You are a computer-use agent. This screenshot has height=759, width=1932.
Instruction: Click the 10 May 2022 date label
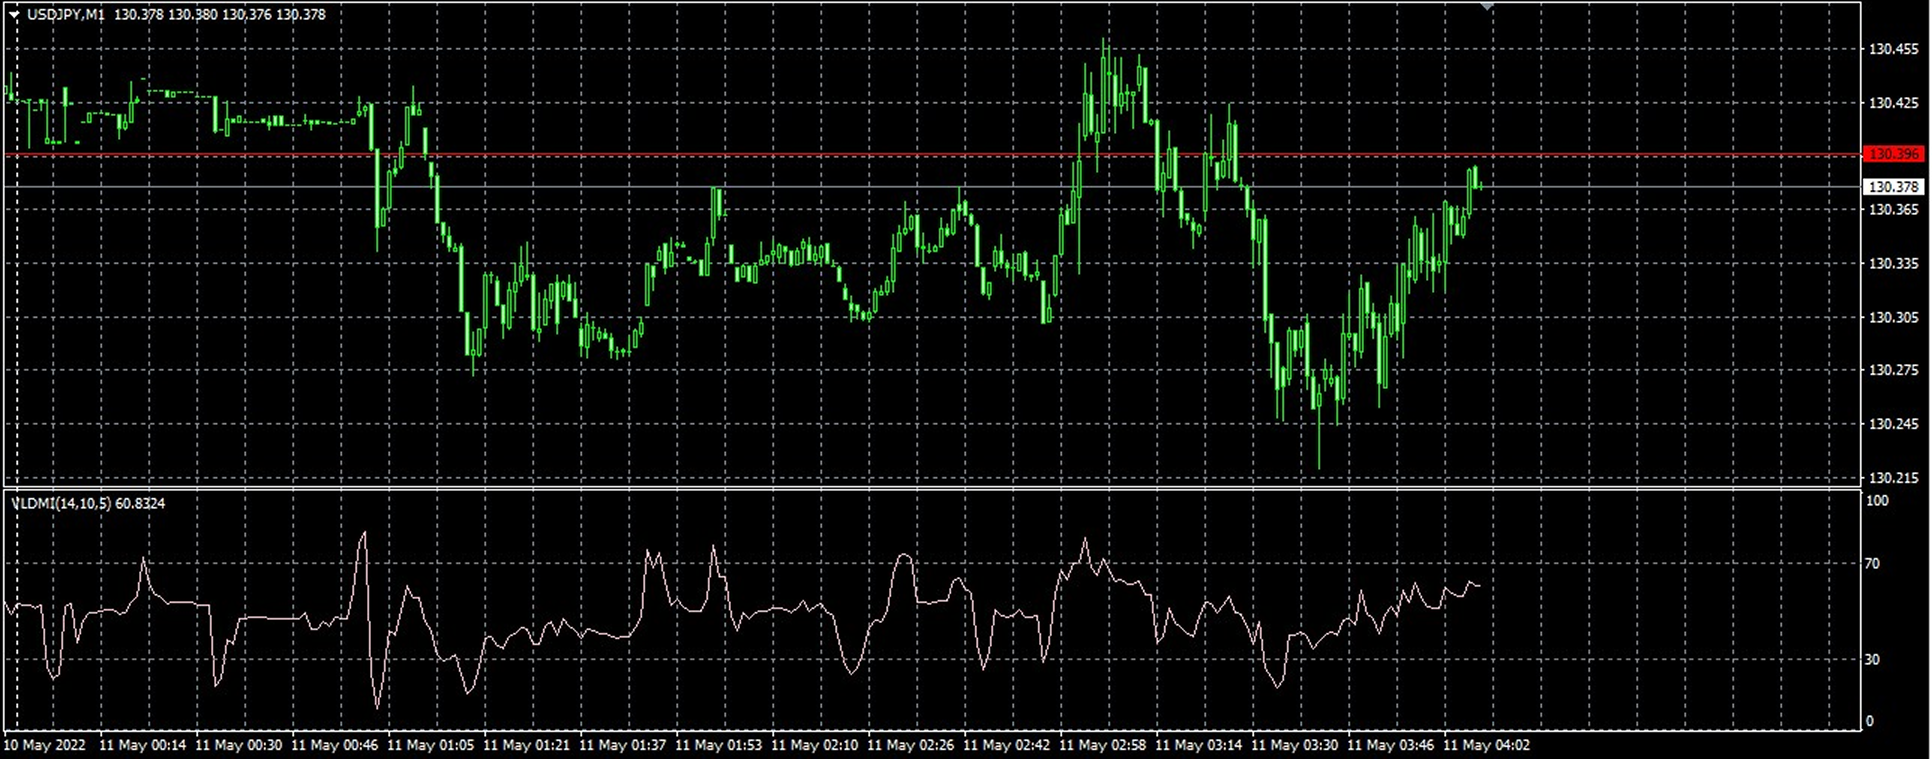click(45, 745)
